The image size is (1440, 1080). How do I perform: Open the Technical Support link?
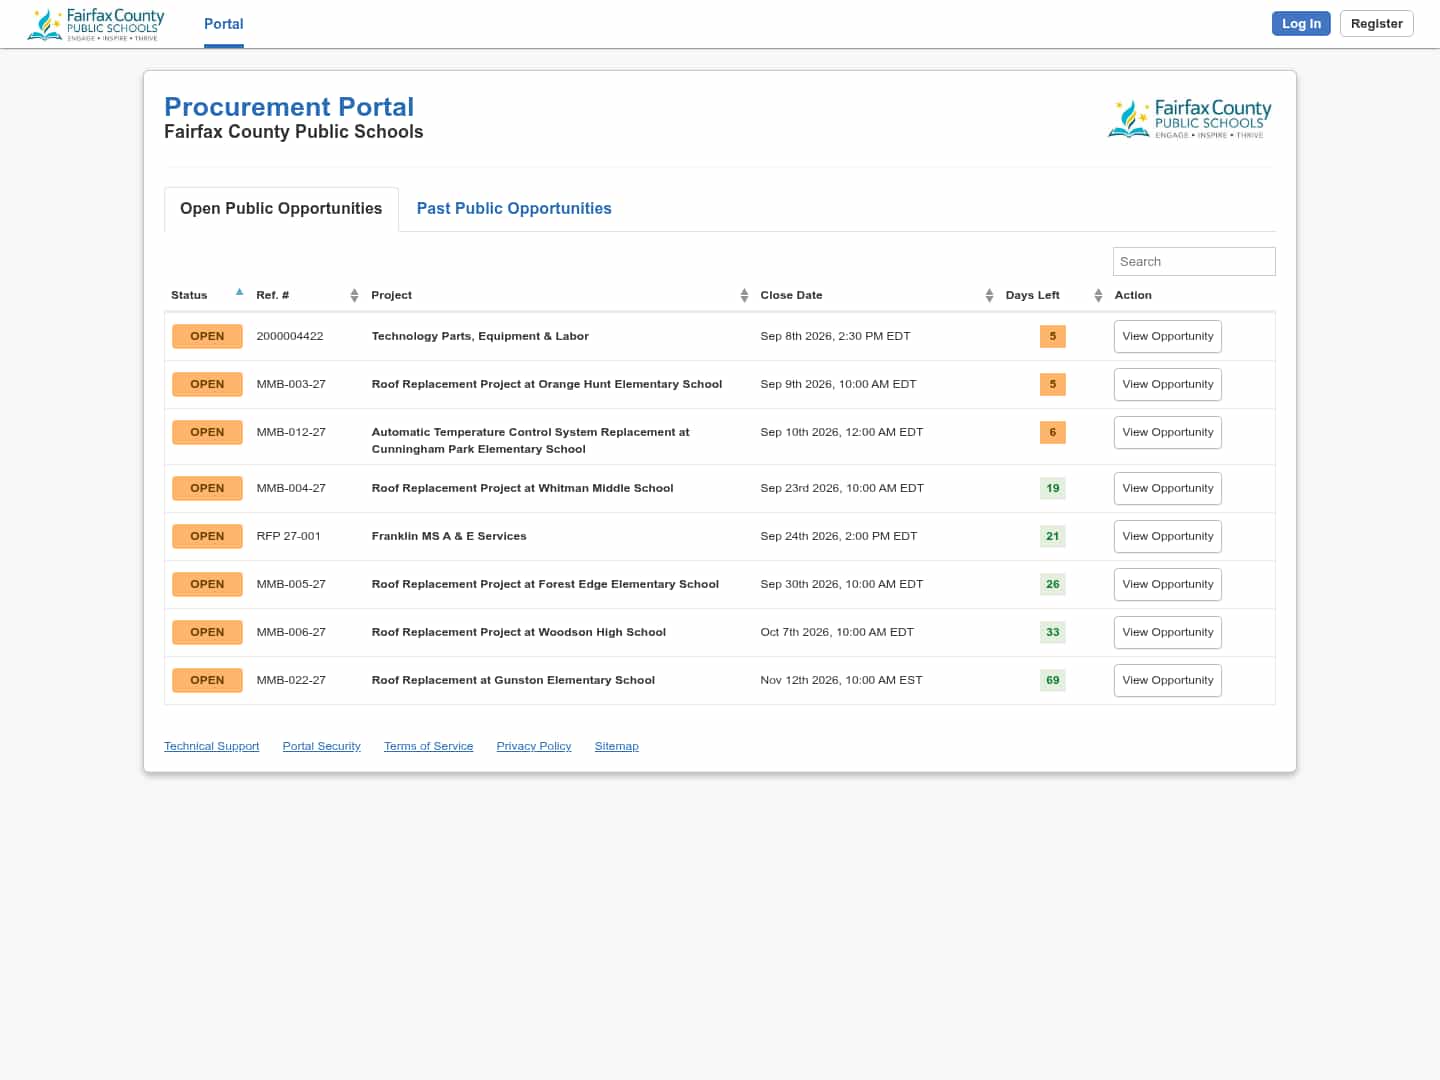(x=211, y=746)
